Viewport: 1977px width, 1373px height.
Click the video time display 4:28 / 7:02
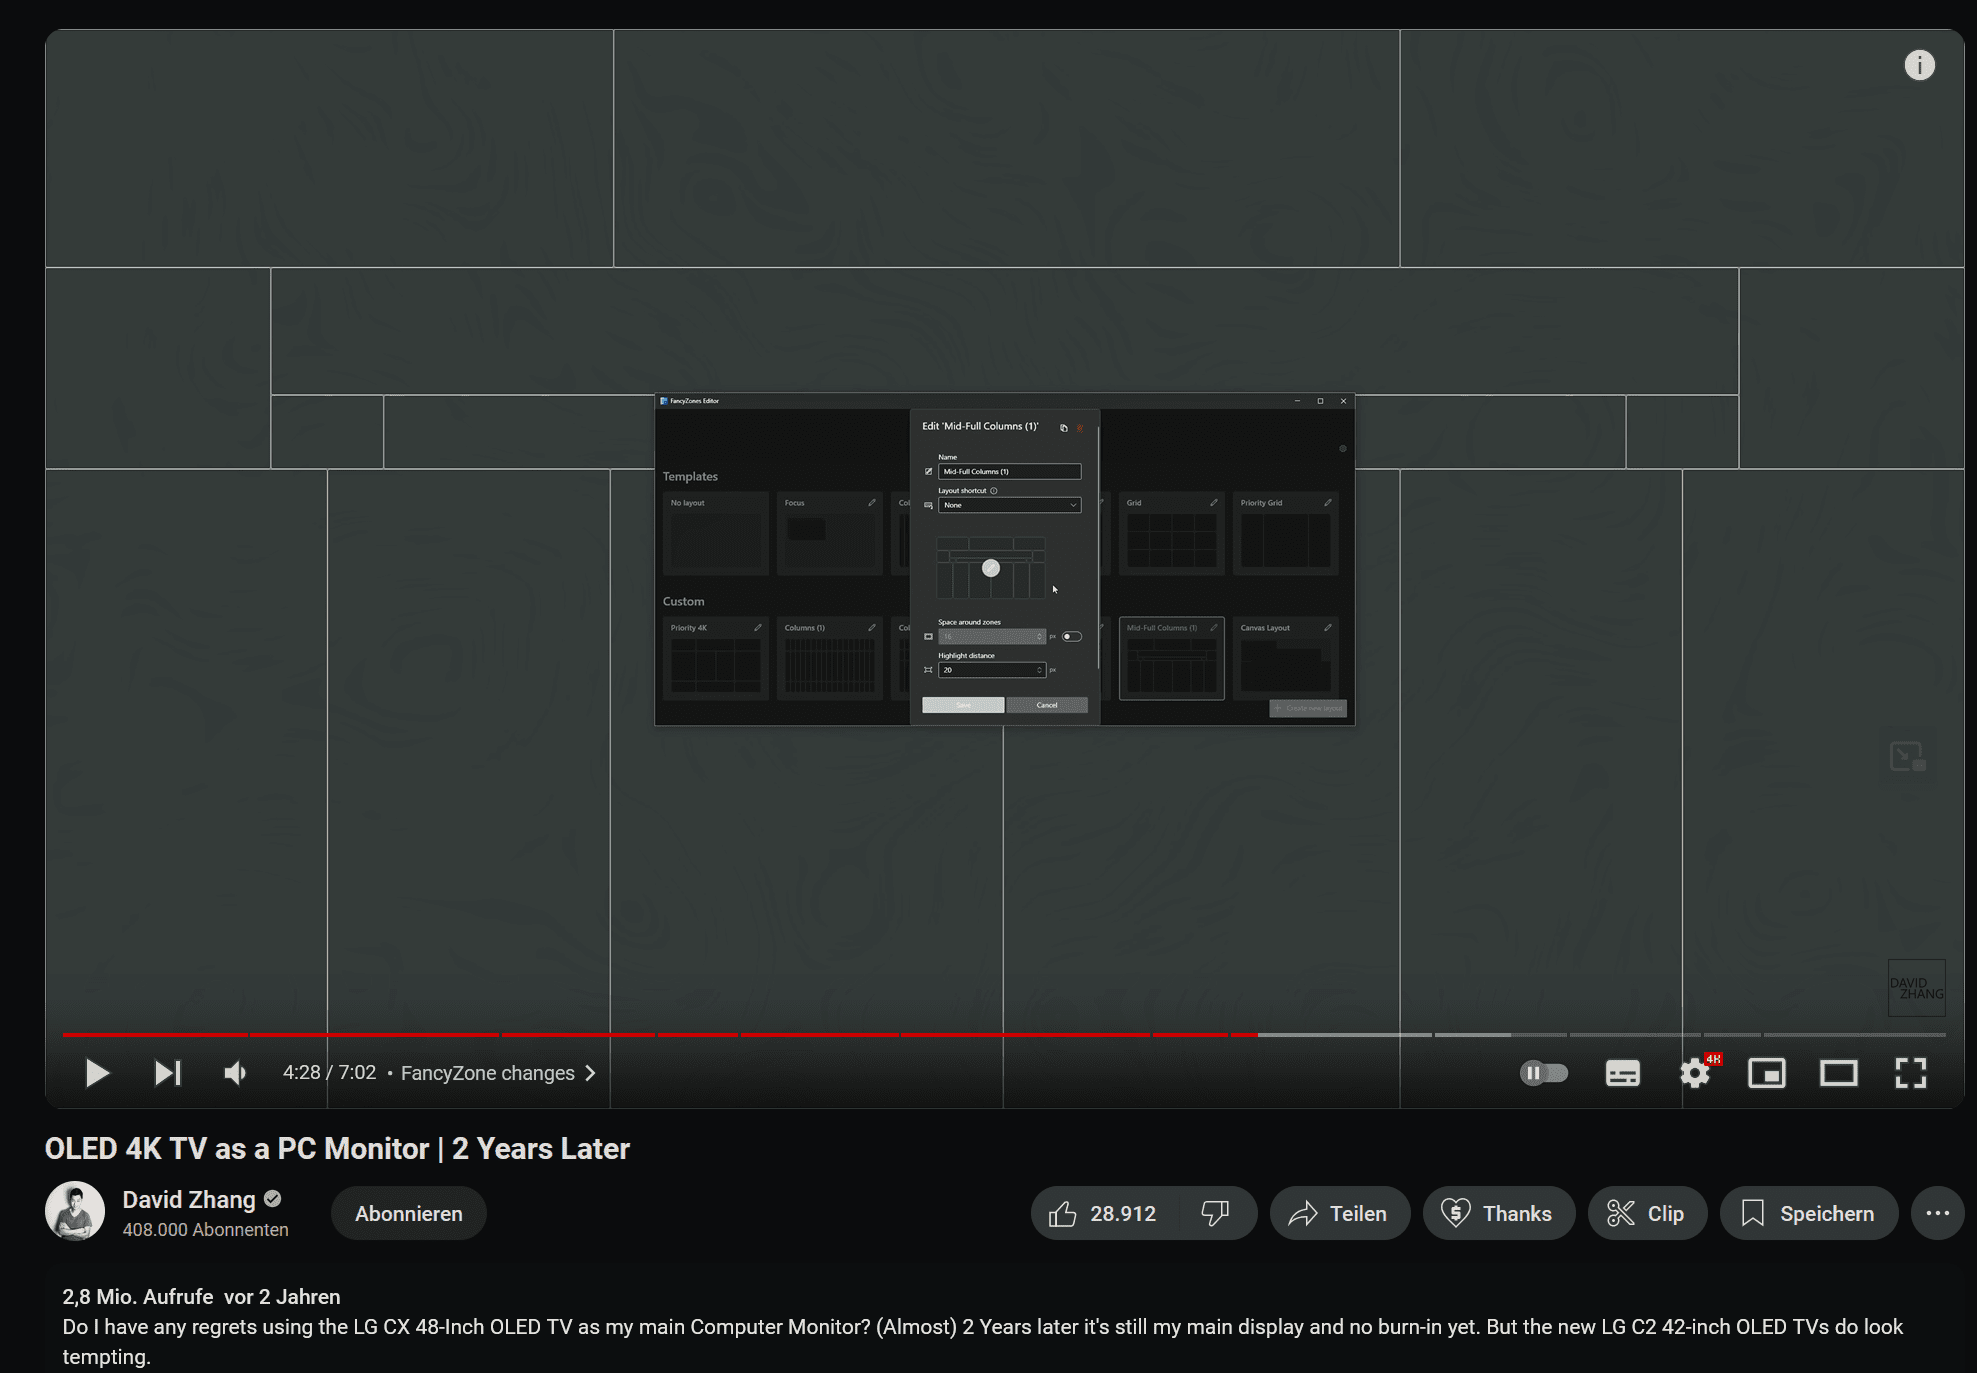tap(329, 1073)
